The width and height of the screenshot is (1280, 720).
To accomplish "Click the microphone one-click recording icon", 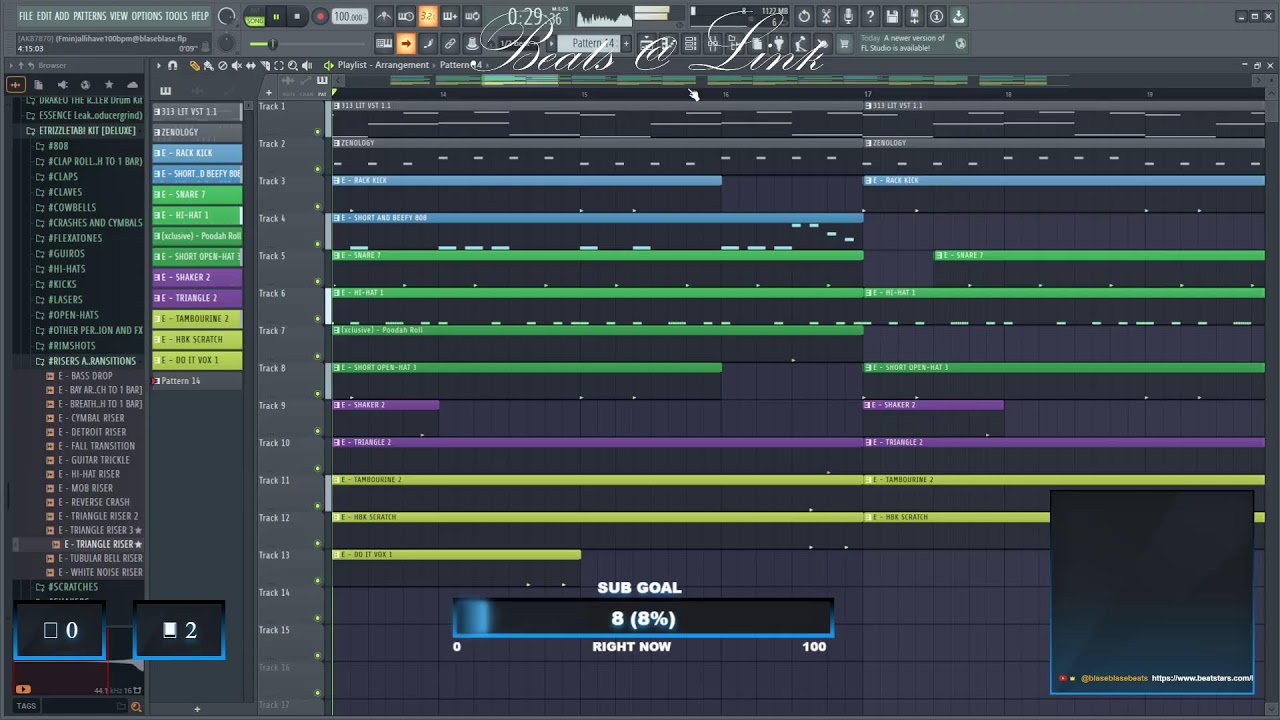I will 848,16.
